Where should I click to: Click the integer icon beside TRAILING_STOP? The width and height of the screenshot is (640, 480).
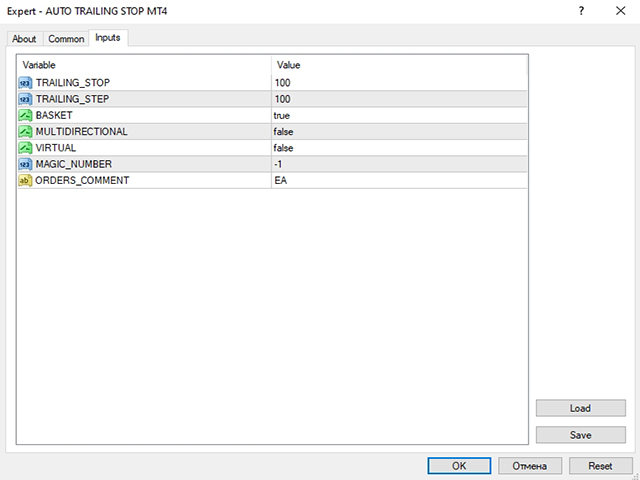point(25,83)
